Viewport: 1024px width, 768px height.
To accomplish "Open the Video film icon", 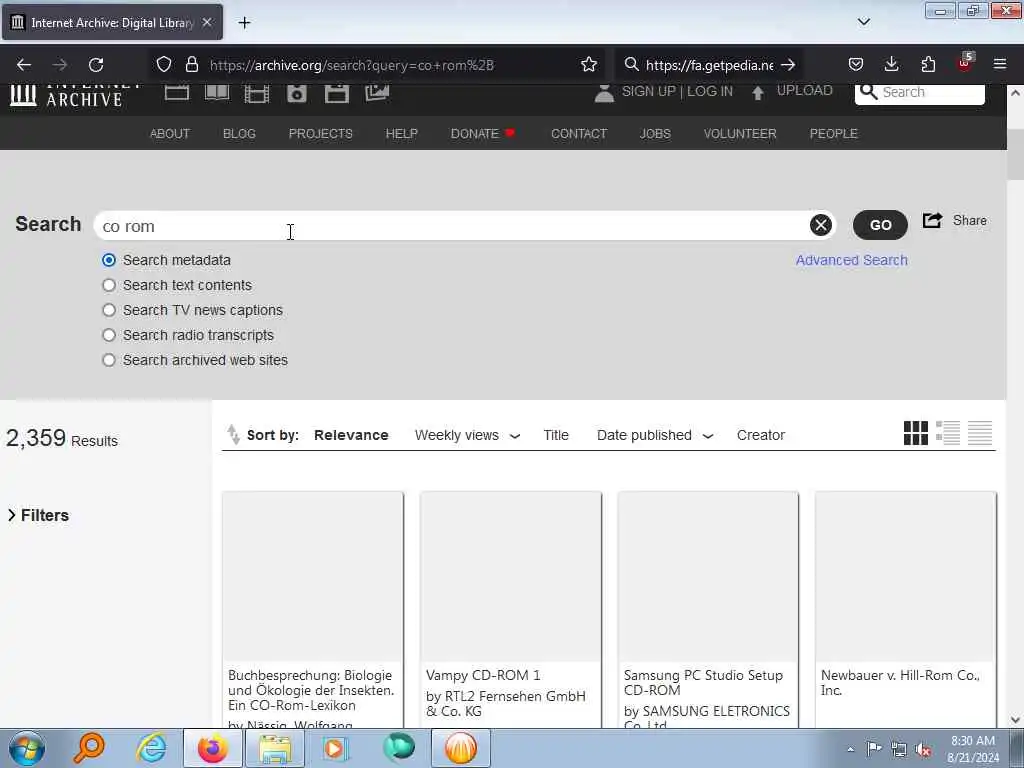I will (x=257, y=93).
